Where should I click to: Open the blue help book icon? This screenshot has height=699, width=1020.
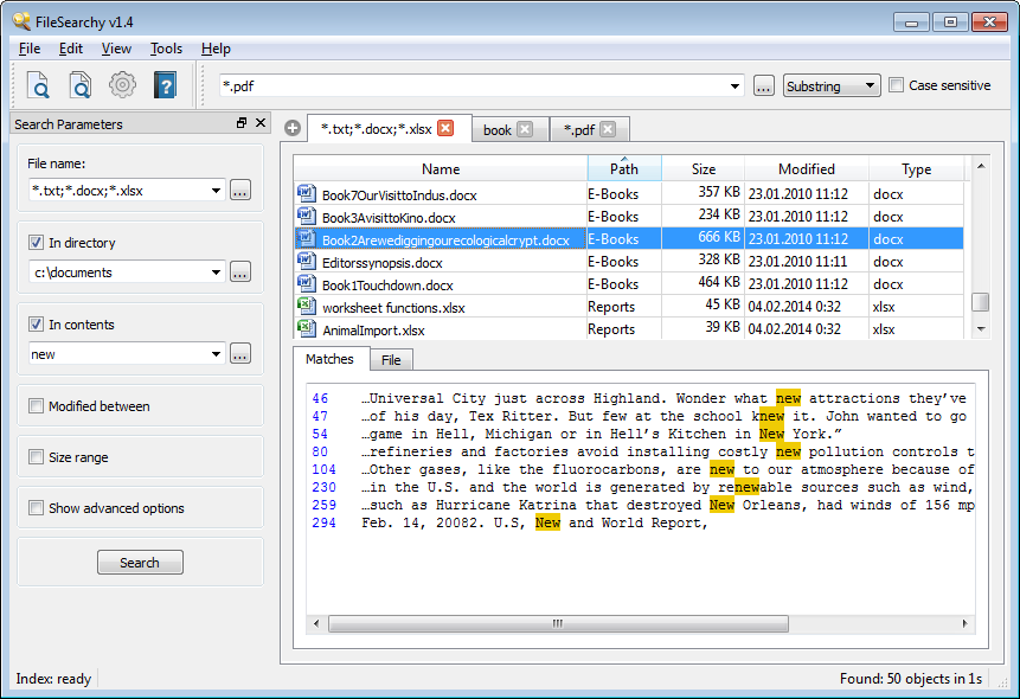165,85
